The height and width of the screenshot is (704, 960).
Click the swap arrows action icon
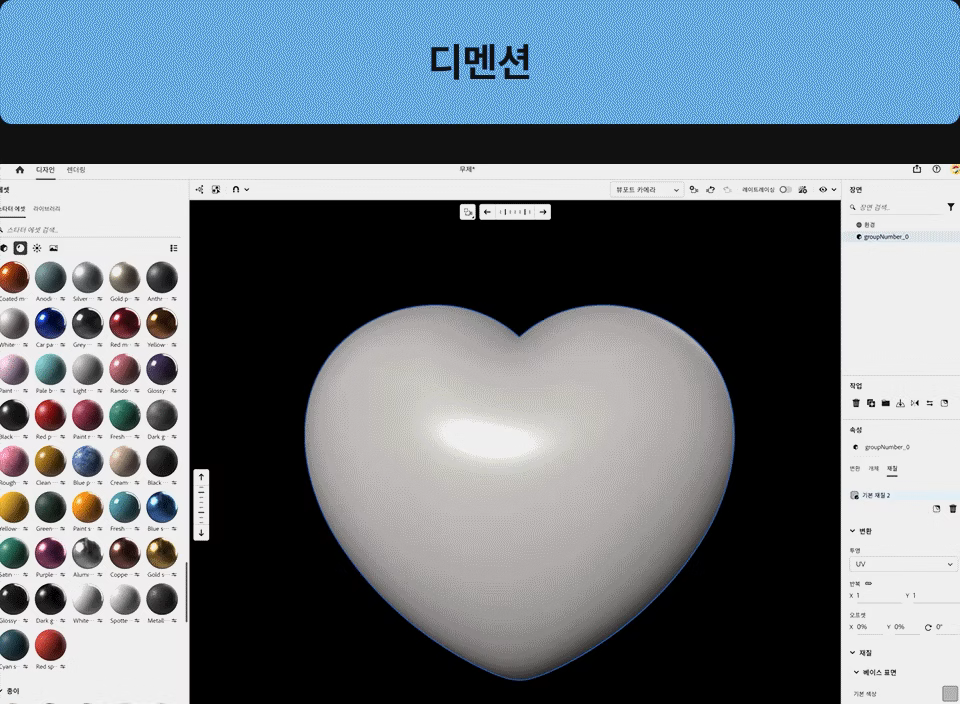(929, 403)
